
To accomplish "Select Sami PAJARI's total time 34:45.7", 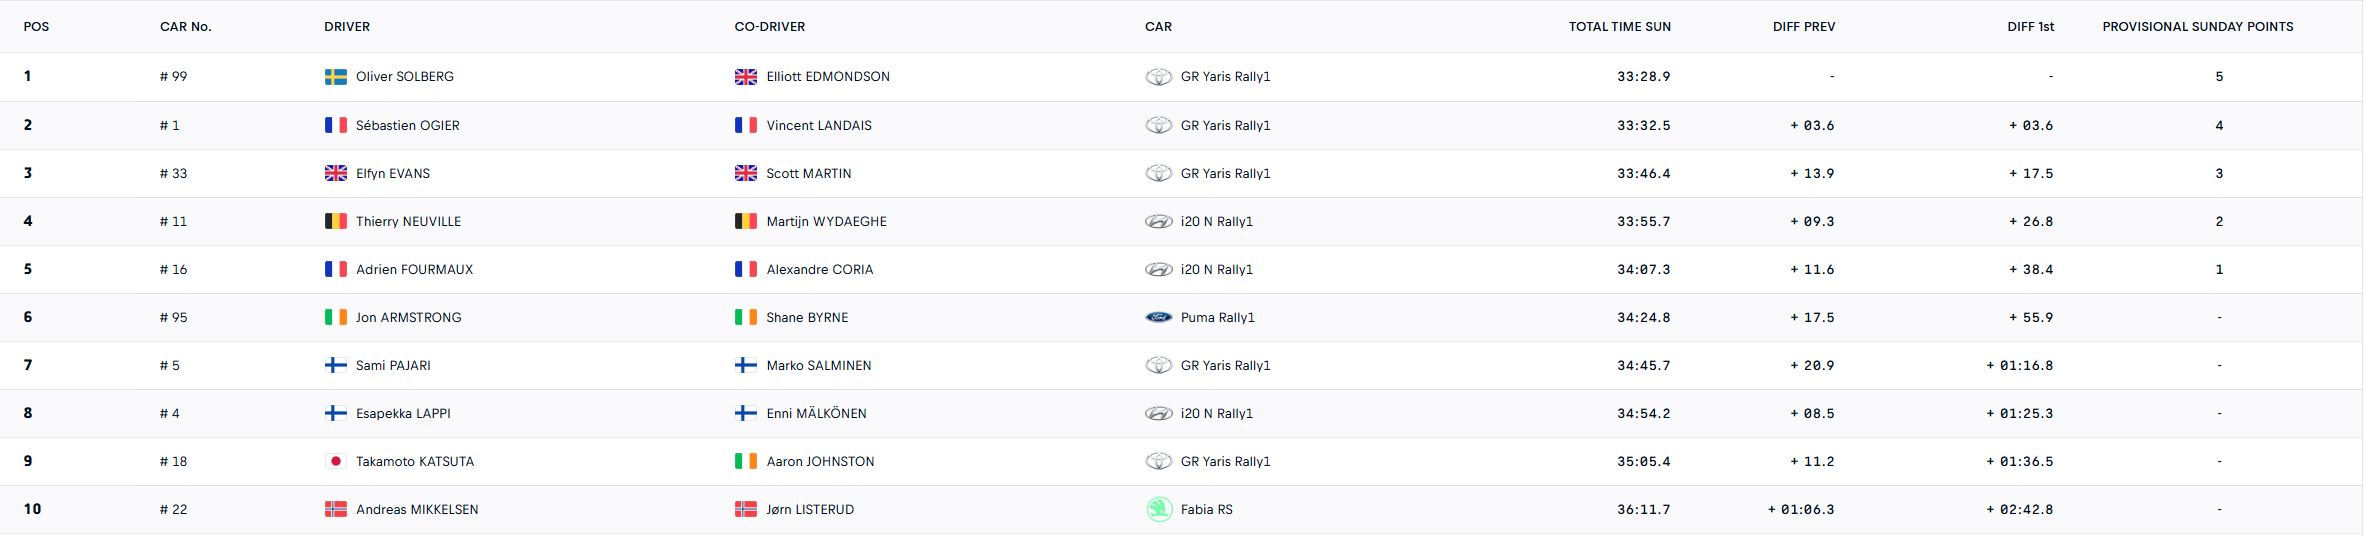I will [x=1643, y=366].
